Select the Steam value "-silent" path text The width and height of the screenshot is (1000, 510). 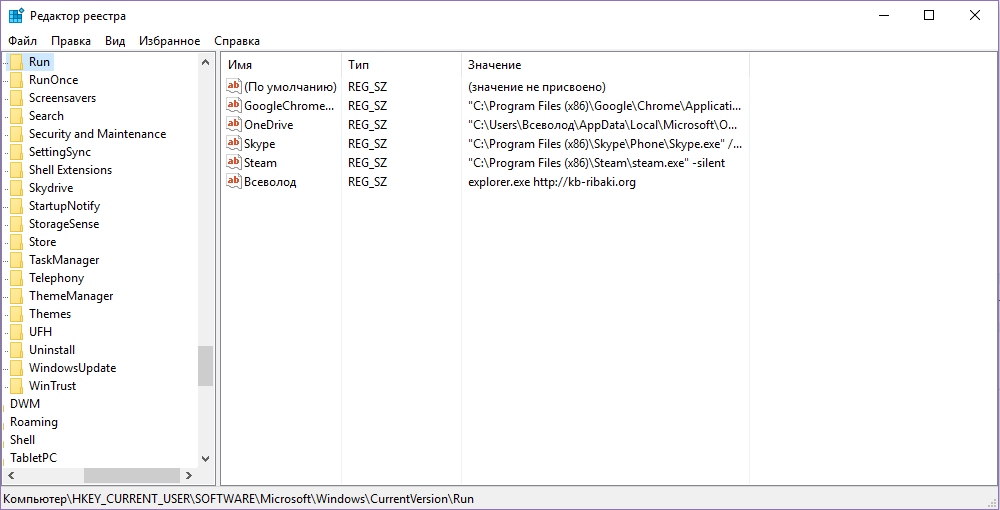pyautogui.click(x=596, y=163)
